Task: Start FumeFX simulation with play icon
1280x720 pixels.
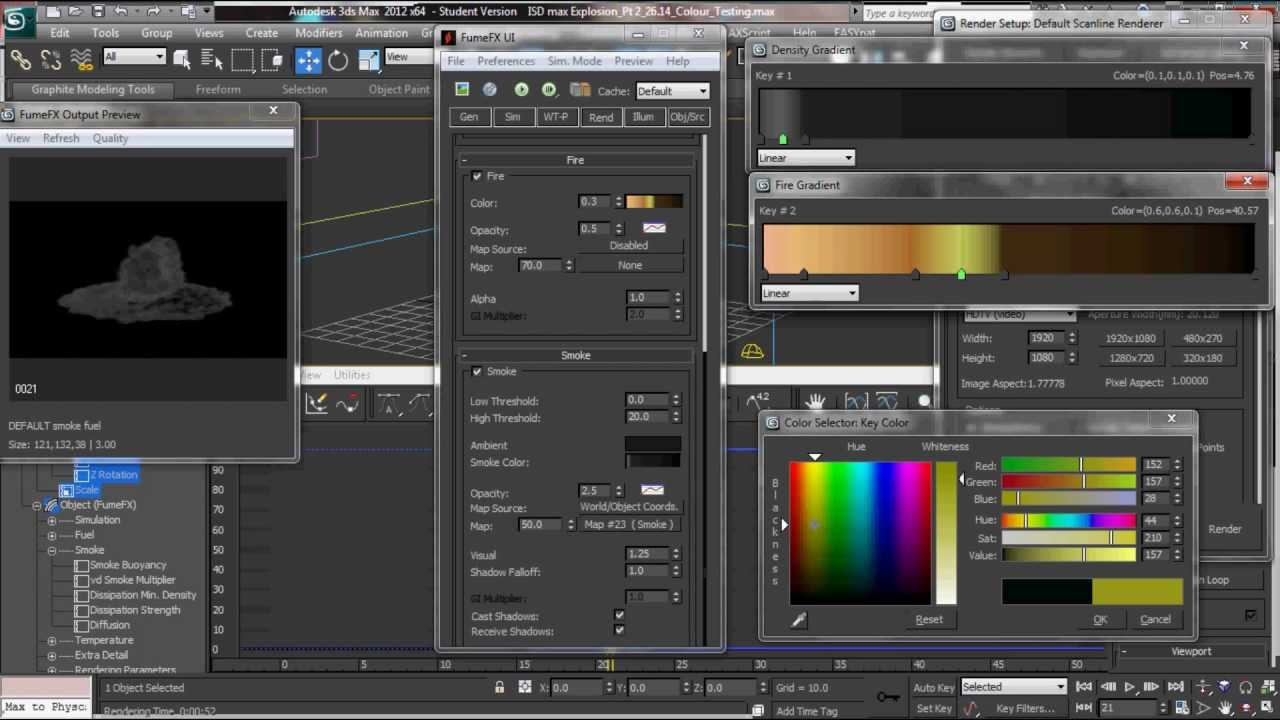Action: point(521,90)
